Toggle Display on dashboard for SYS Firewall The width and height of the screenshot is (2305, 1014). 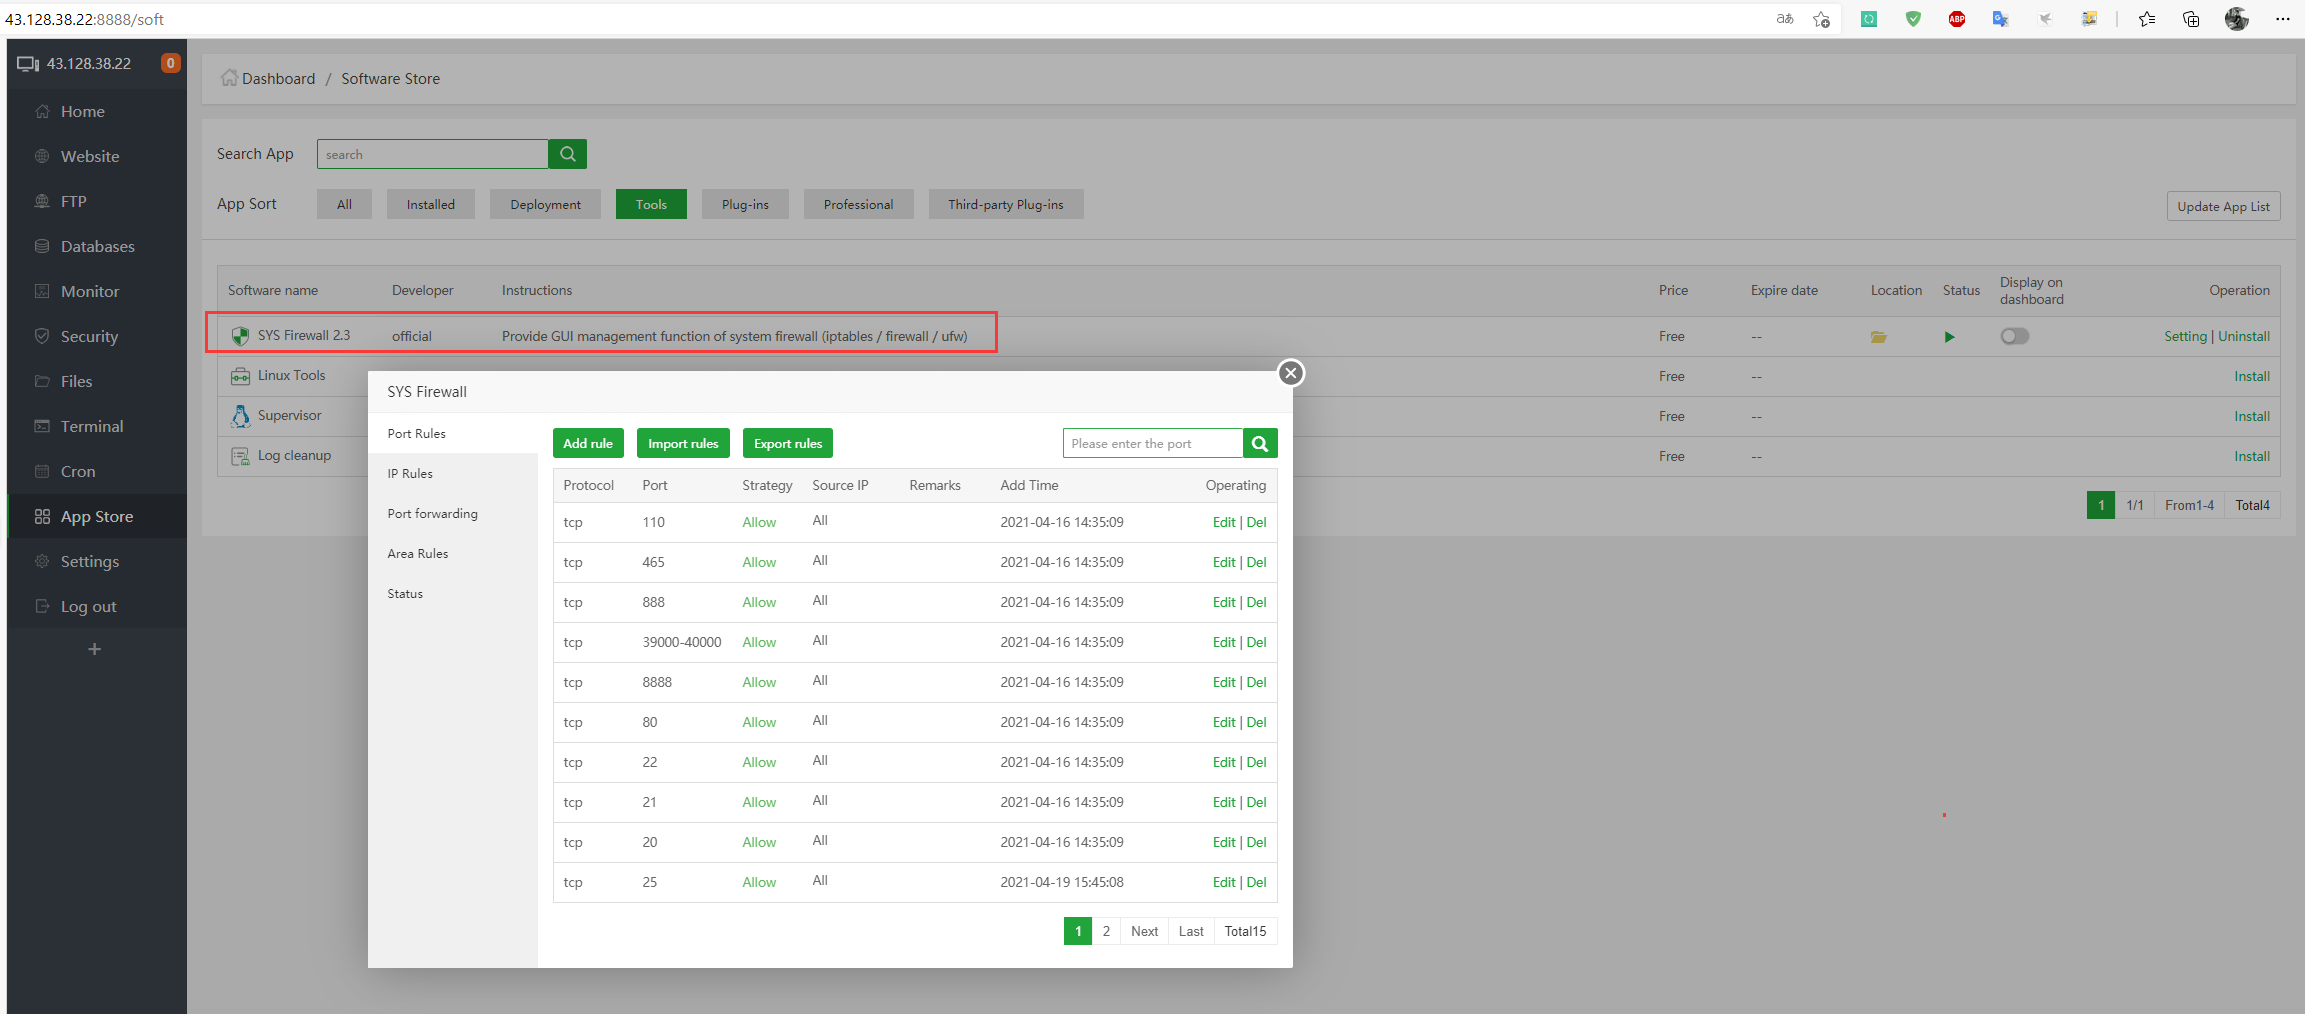tap(2014, 337)
